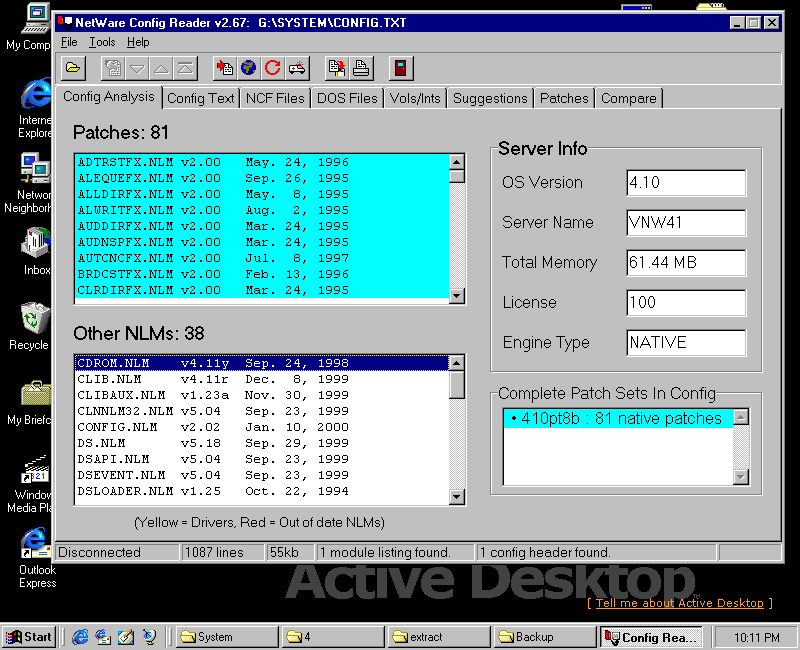Click the Other NLMs list scroll-up arrow

tap(457, 363)
